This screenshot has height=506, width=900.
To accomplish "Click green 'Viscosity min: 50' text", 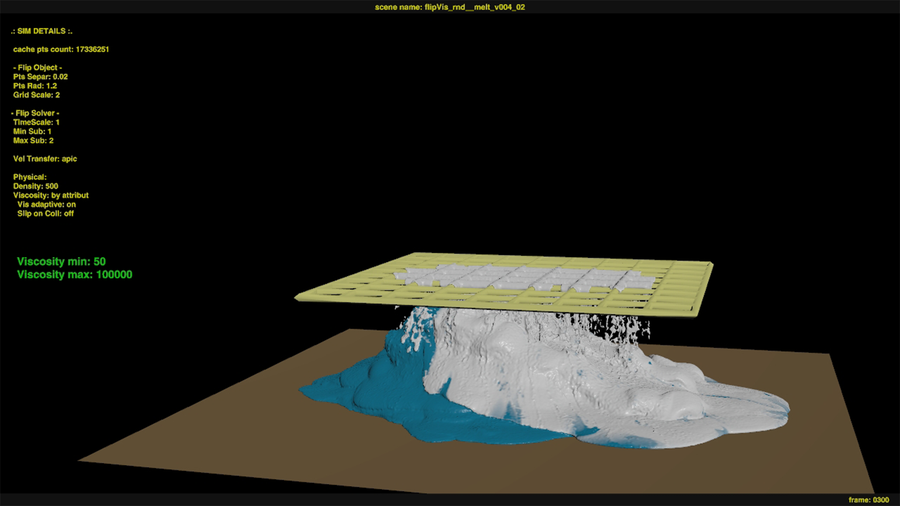I will [61, 262].
